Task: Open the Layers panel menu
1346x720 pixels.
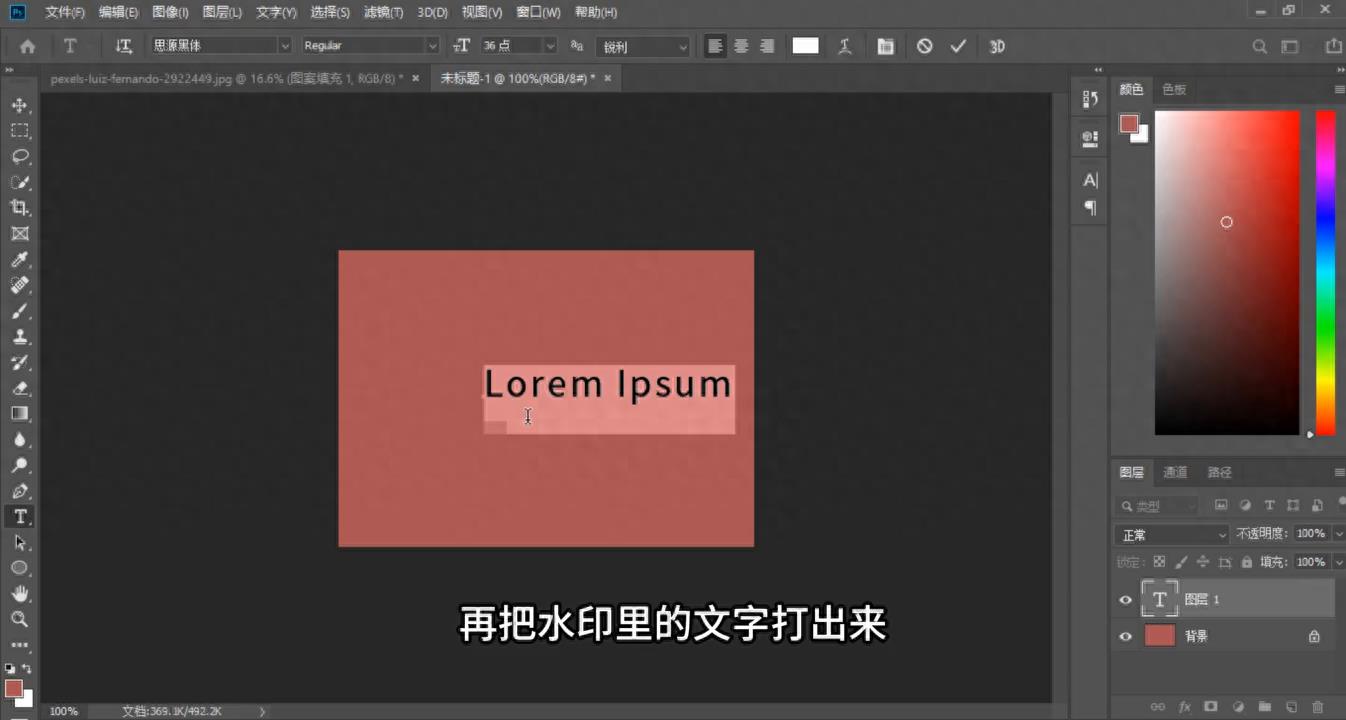Action: point(1339,472)
